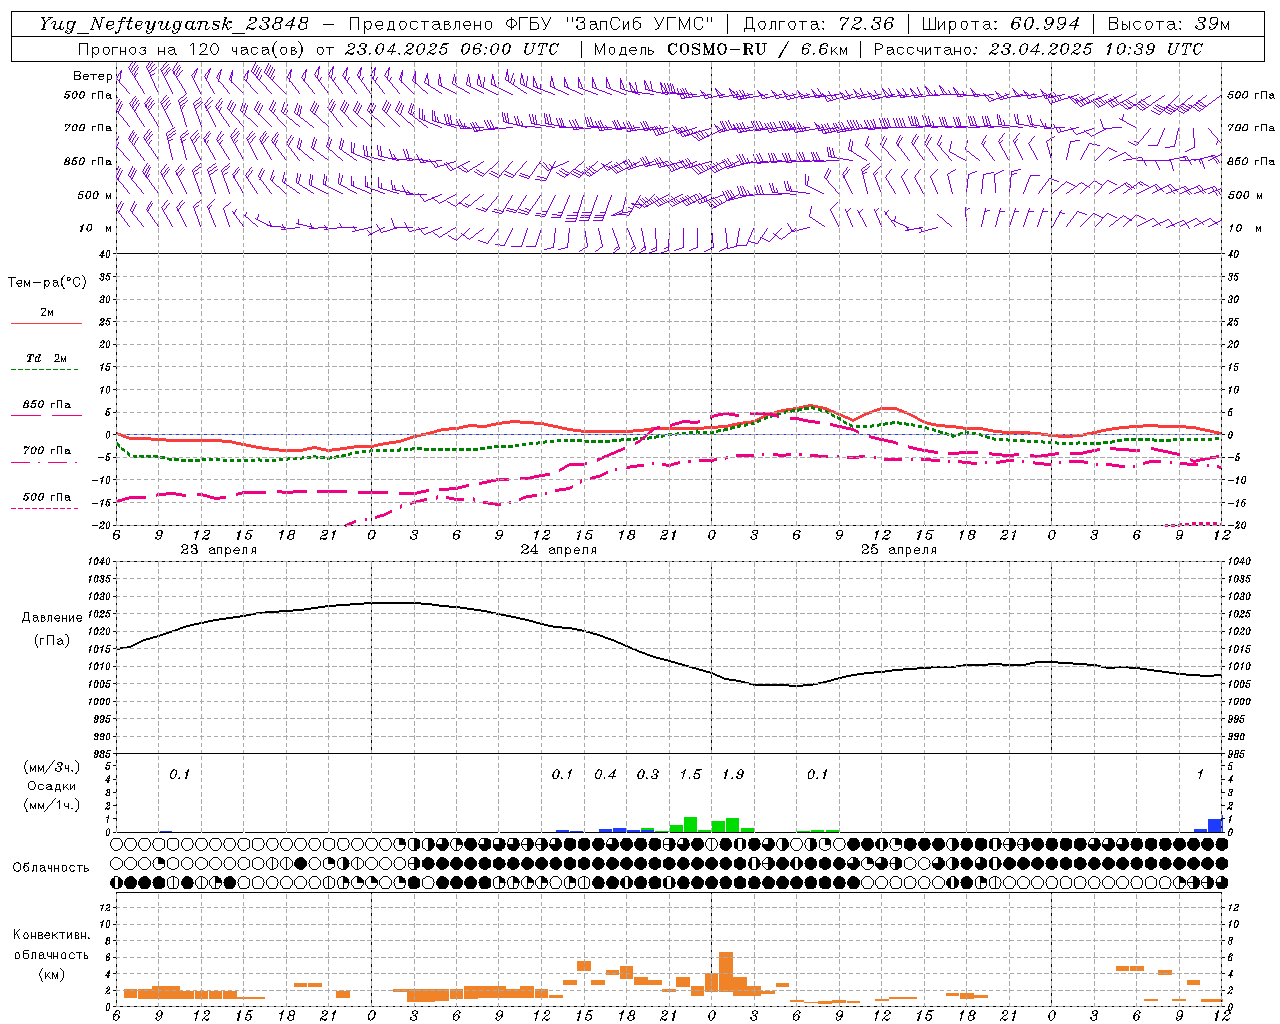1280x1024 pixels.
Task: Click the 24 апреля date label
Action: 558,550
